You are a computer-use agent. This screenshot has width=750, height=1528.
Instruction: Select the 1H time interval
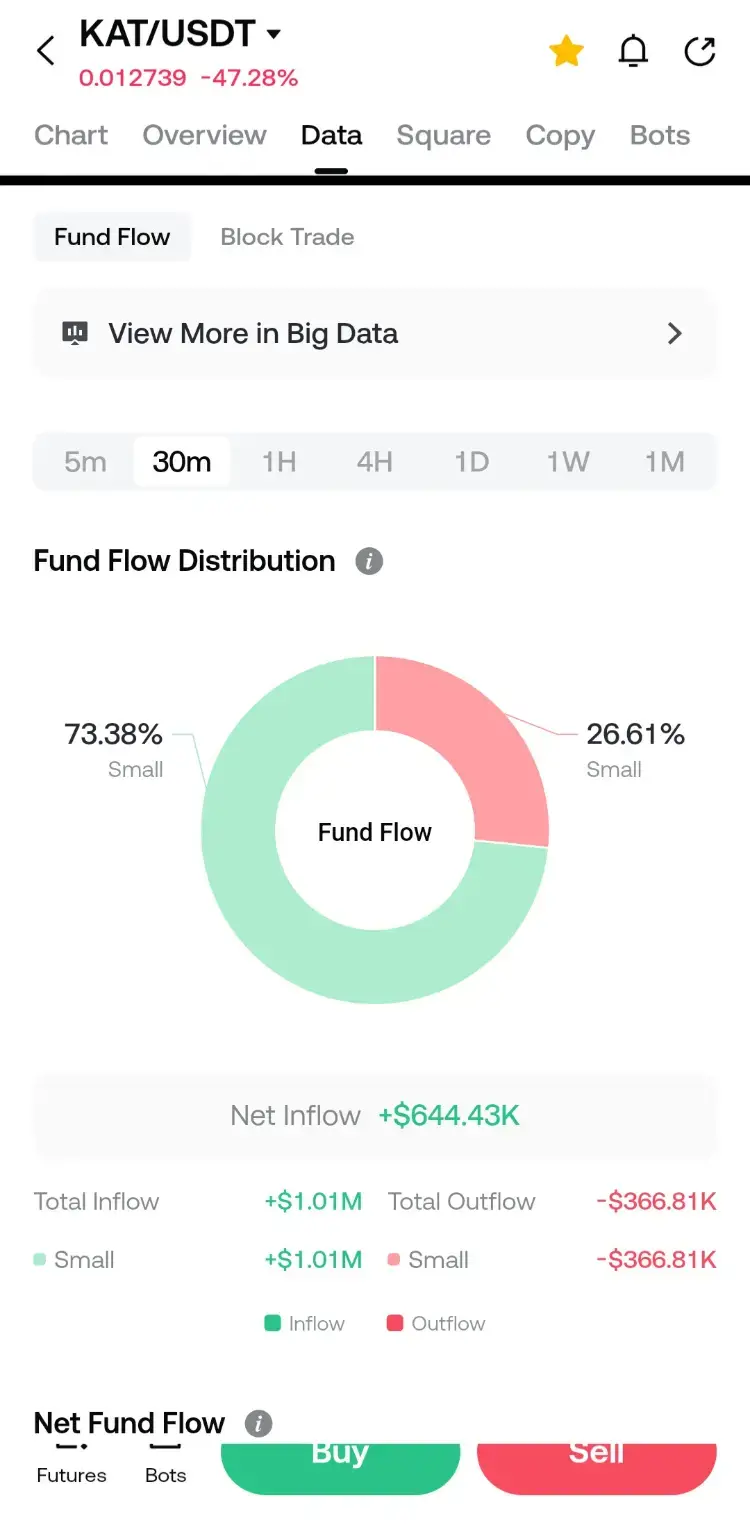279,462
